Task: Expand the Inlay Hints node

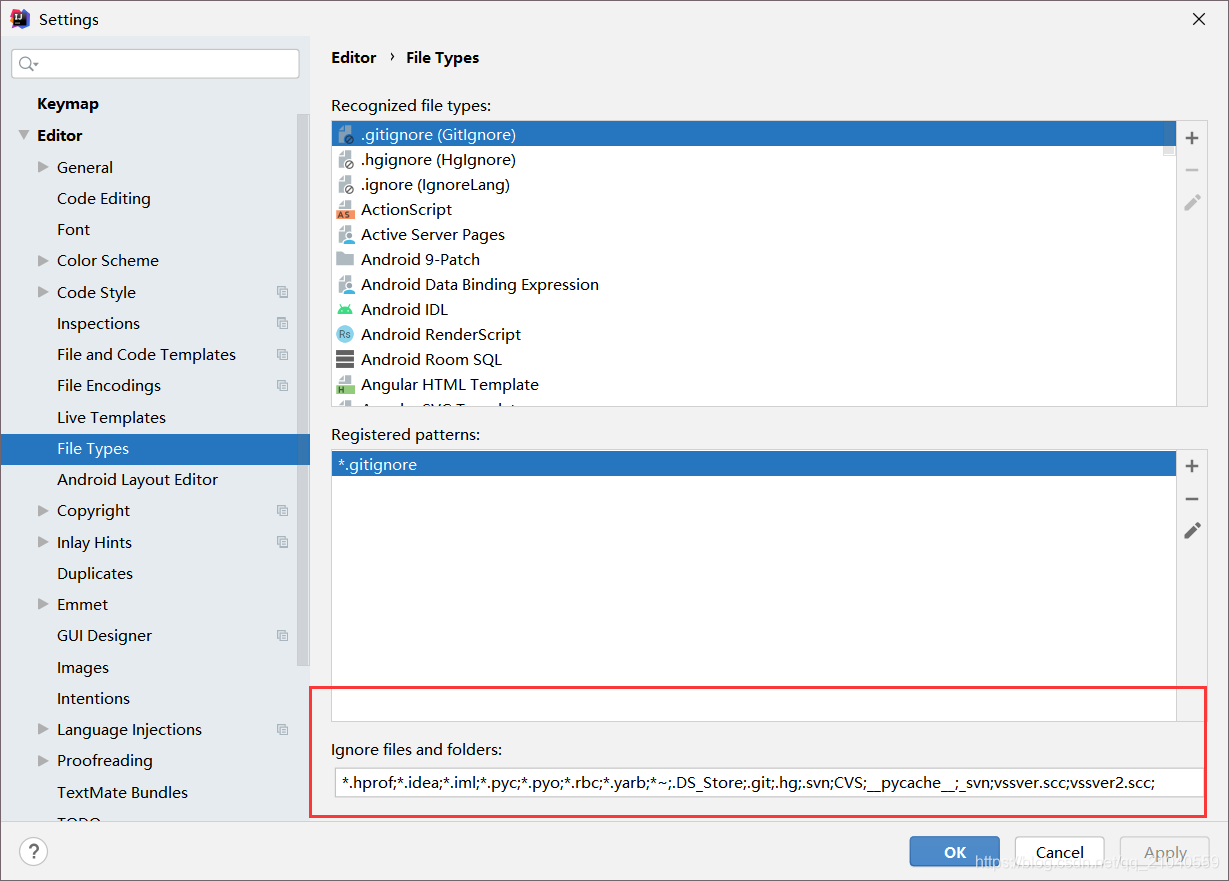Action: [x=43, y=542]
